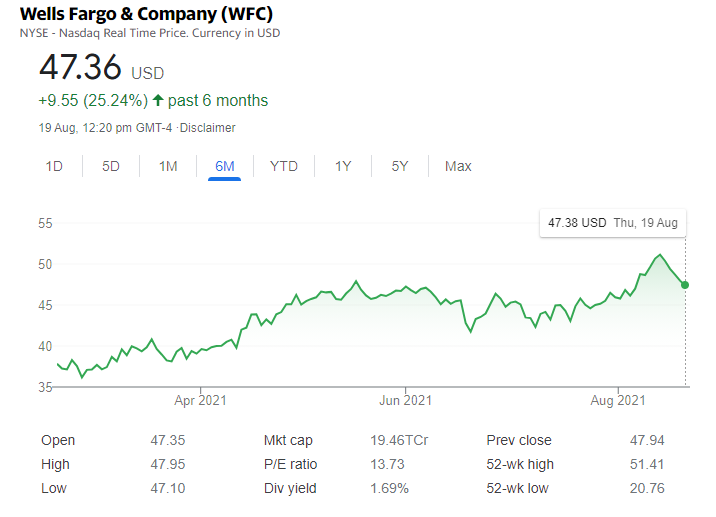Click the Apr 2021 axis label

tap(200, 401)
